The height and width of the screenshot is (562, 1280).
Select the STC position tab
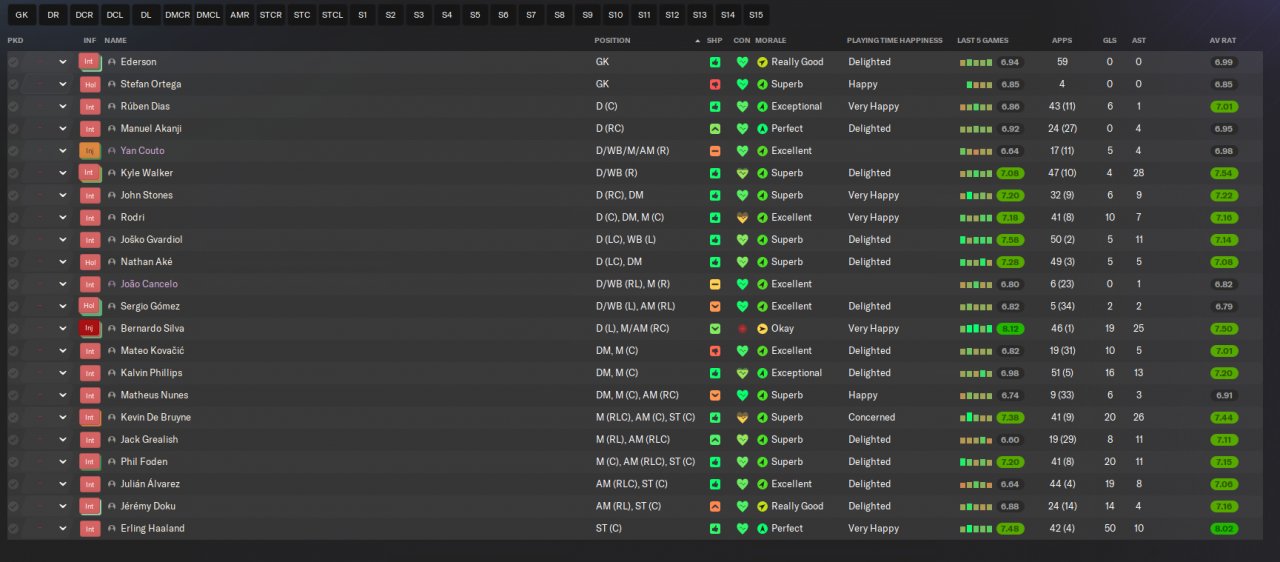click(x=302, y=15)
